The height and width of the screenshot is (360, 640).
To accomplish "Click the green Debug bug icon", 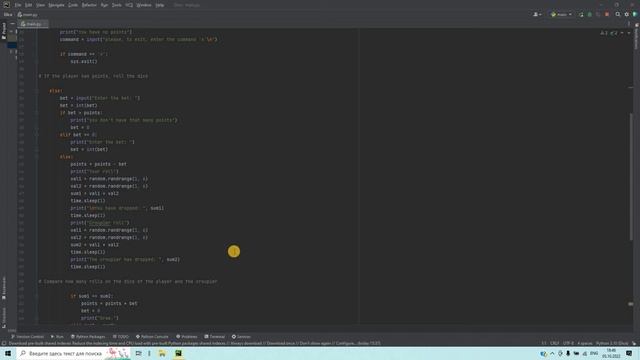I will [589, 14].
